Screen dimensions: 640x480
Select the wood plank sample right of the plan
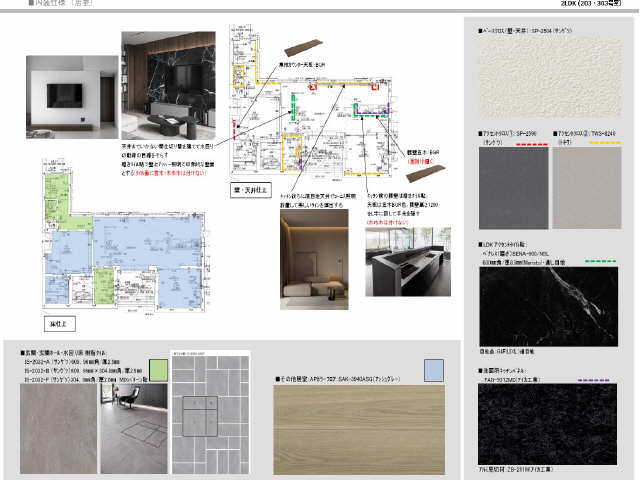coord(426,173)
